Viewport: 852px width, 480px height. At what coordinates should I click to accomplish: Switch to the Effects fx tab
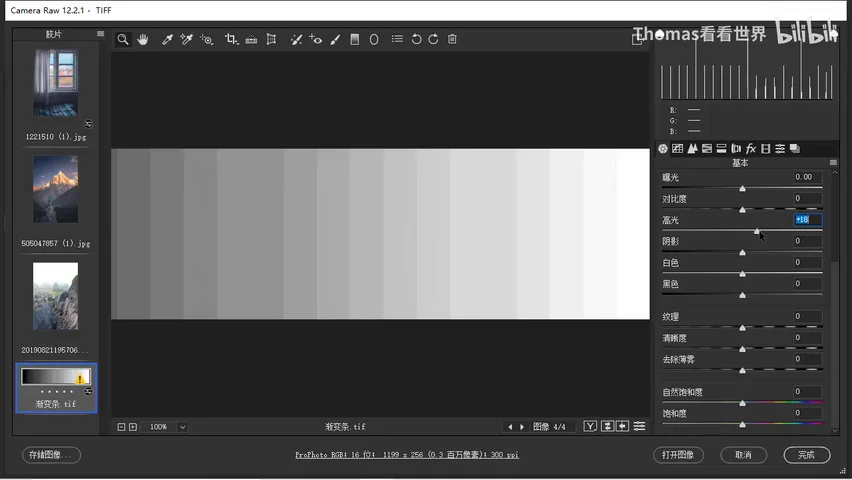point(751,148)
